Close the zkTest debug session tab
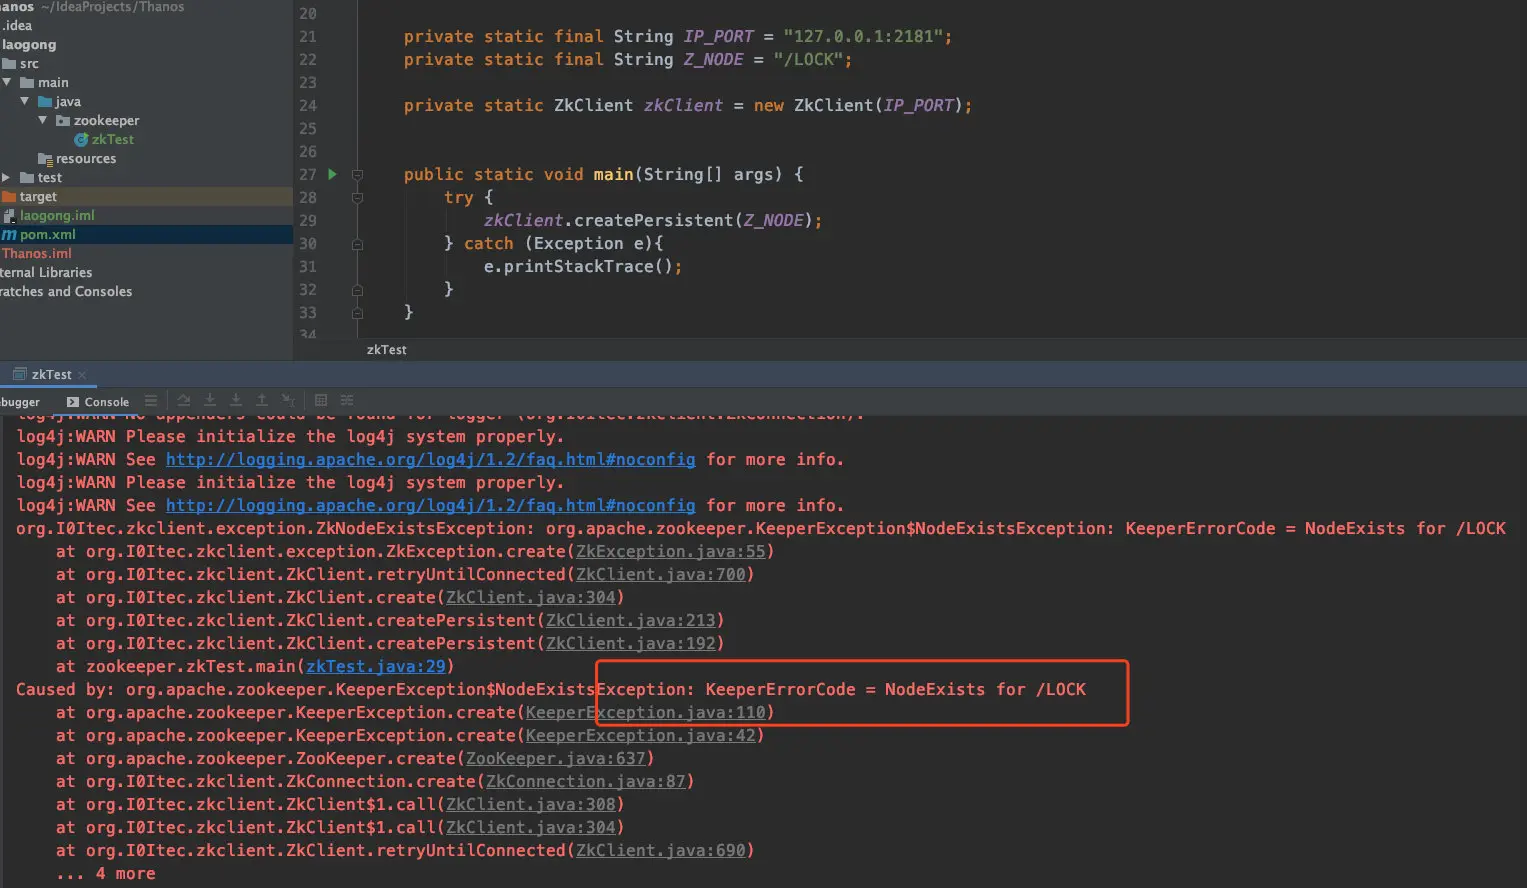Image resolution: width=1527 pixels, height=888 pixels. 82,375
